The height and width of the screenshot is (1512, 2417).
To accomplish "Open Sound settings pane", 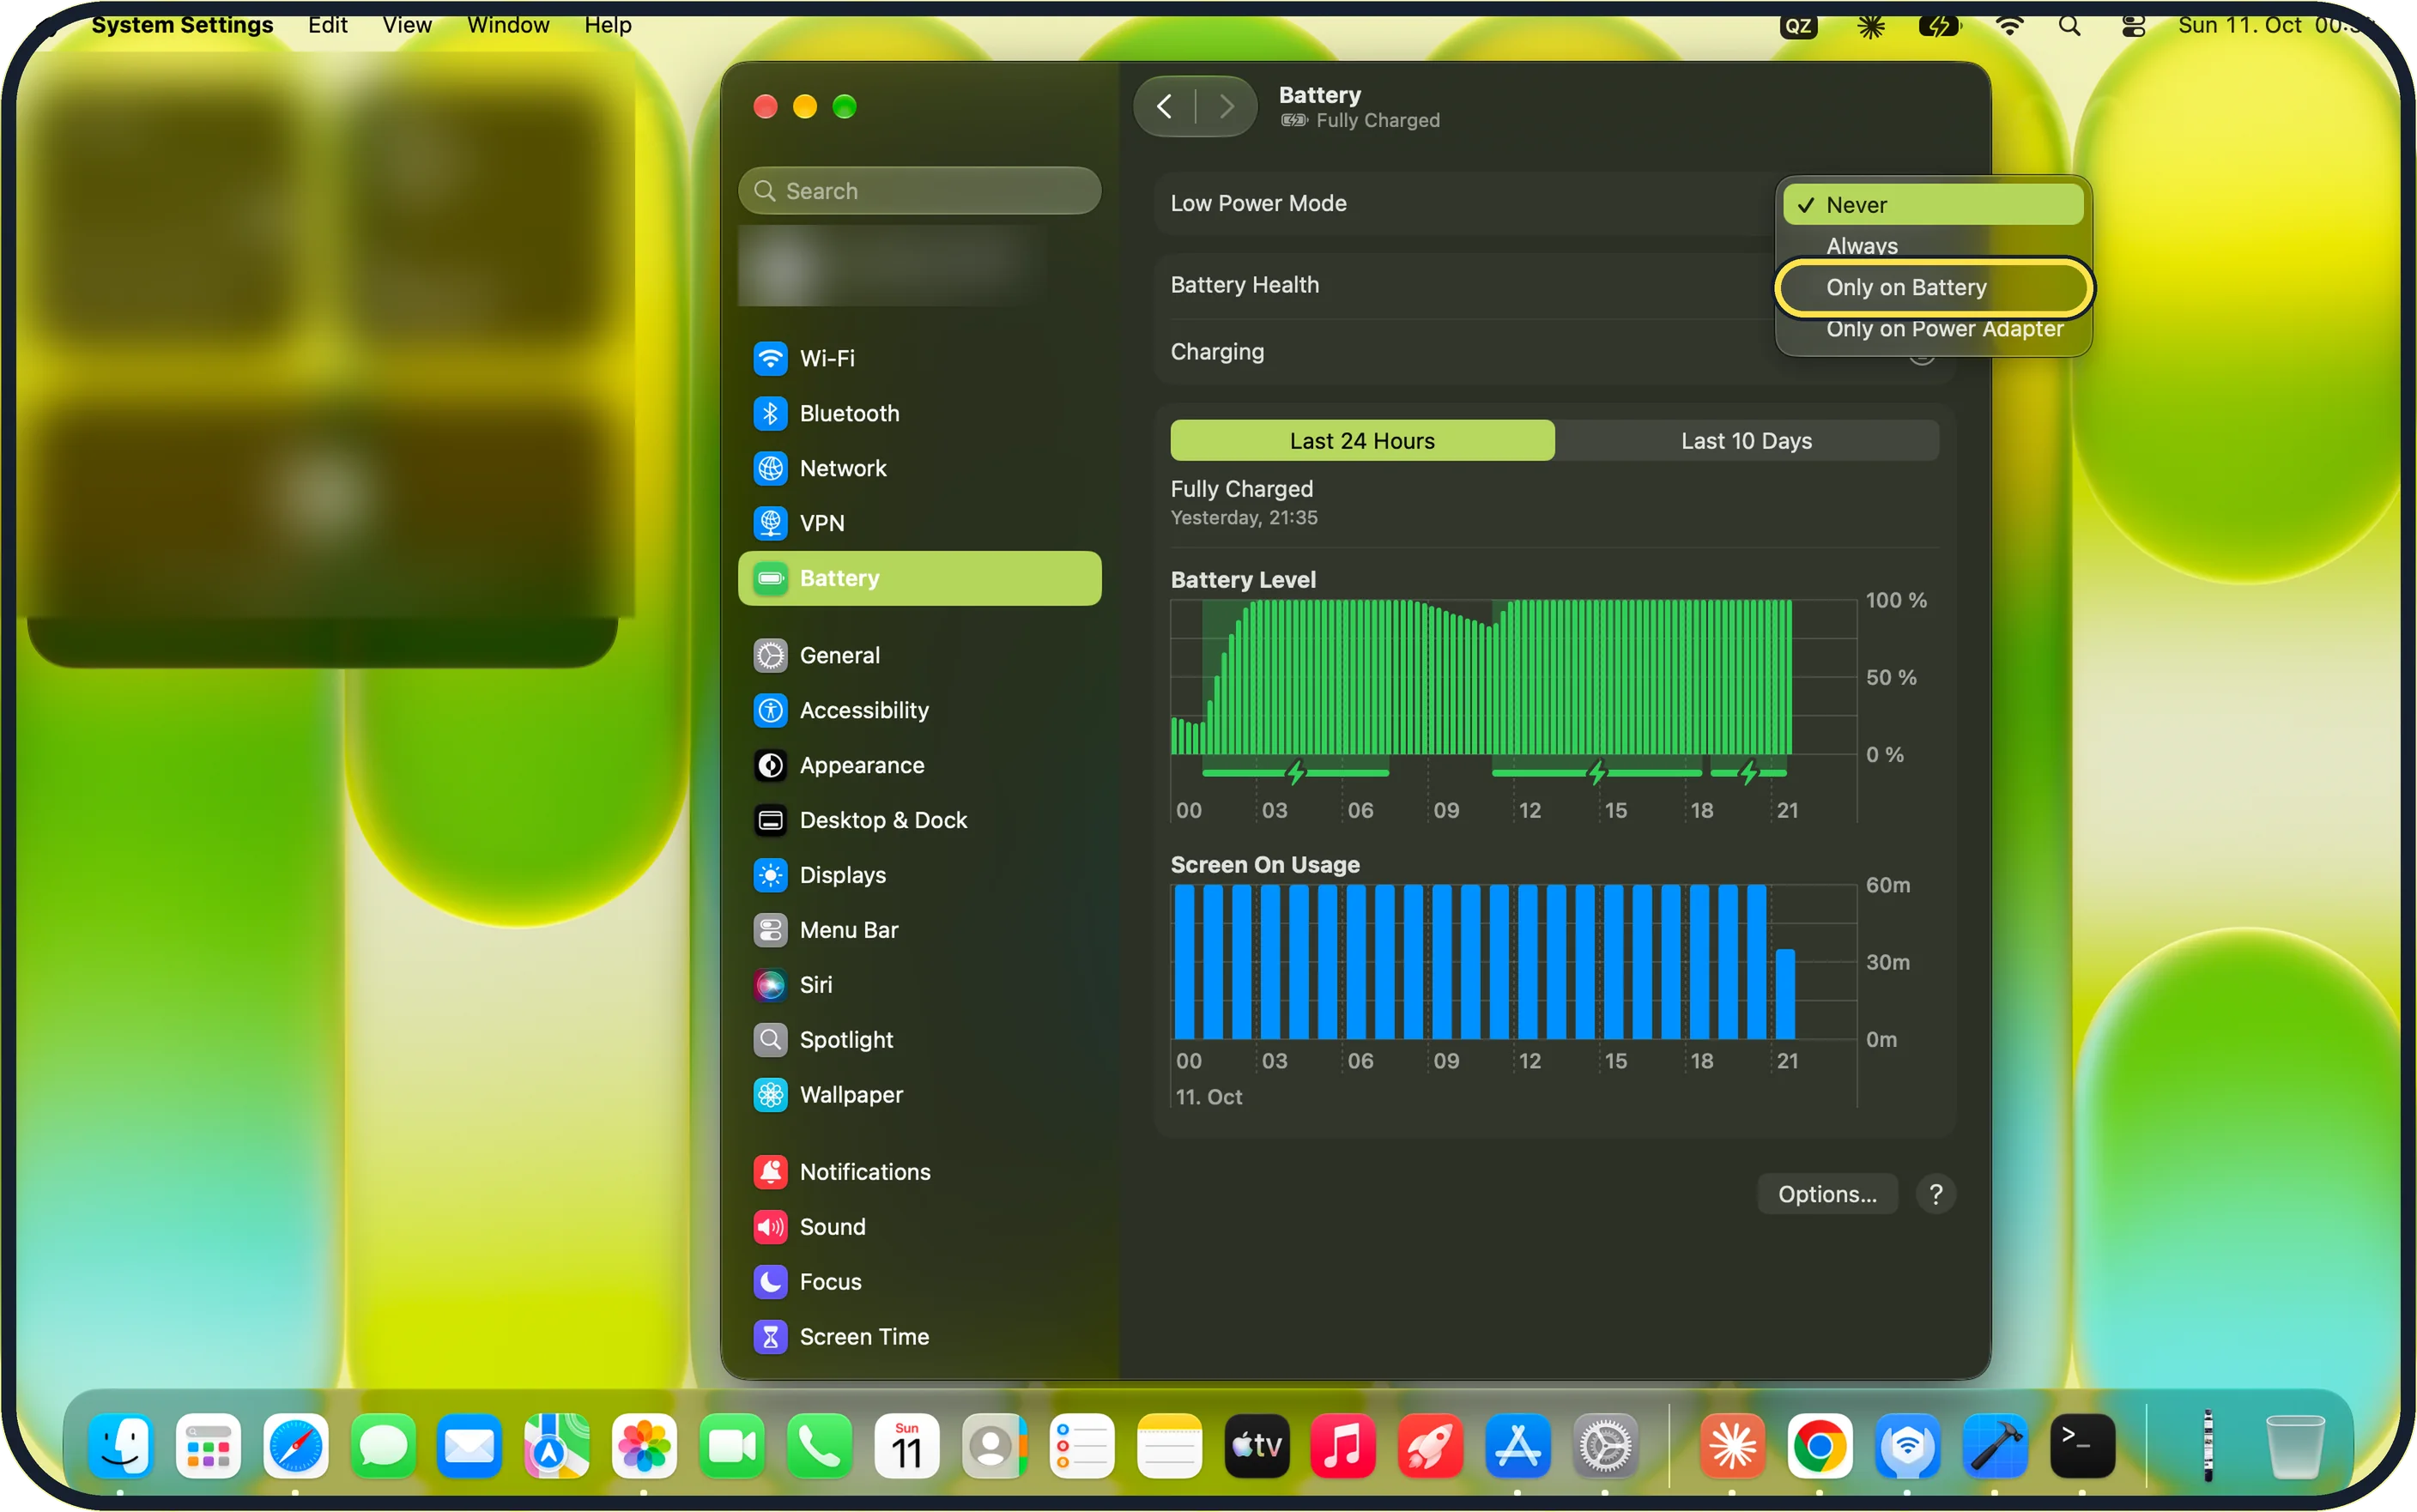I will click(x=919, y=1227).
